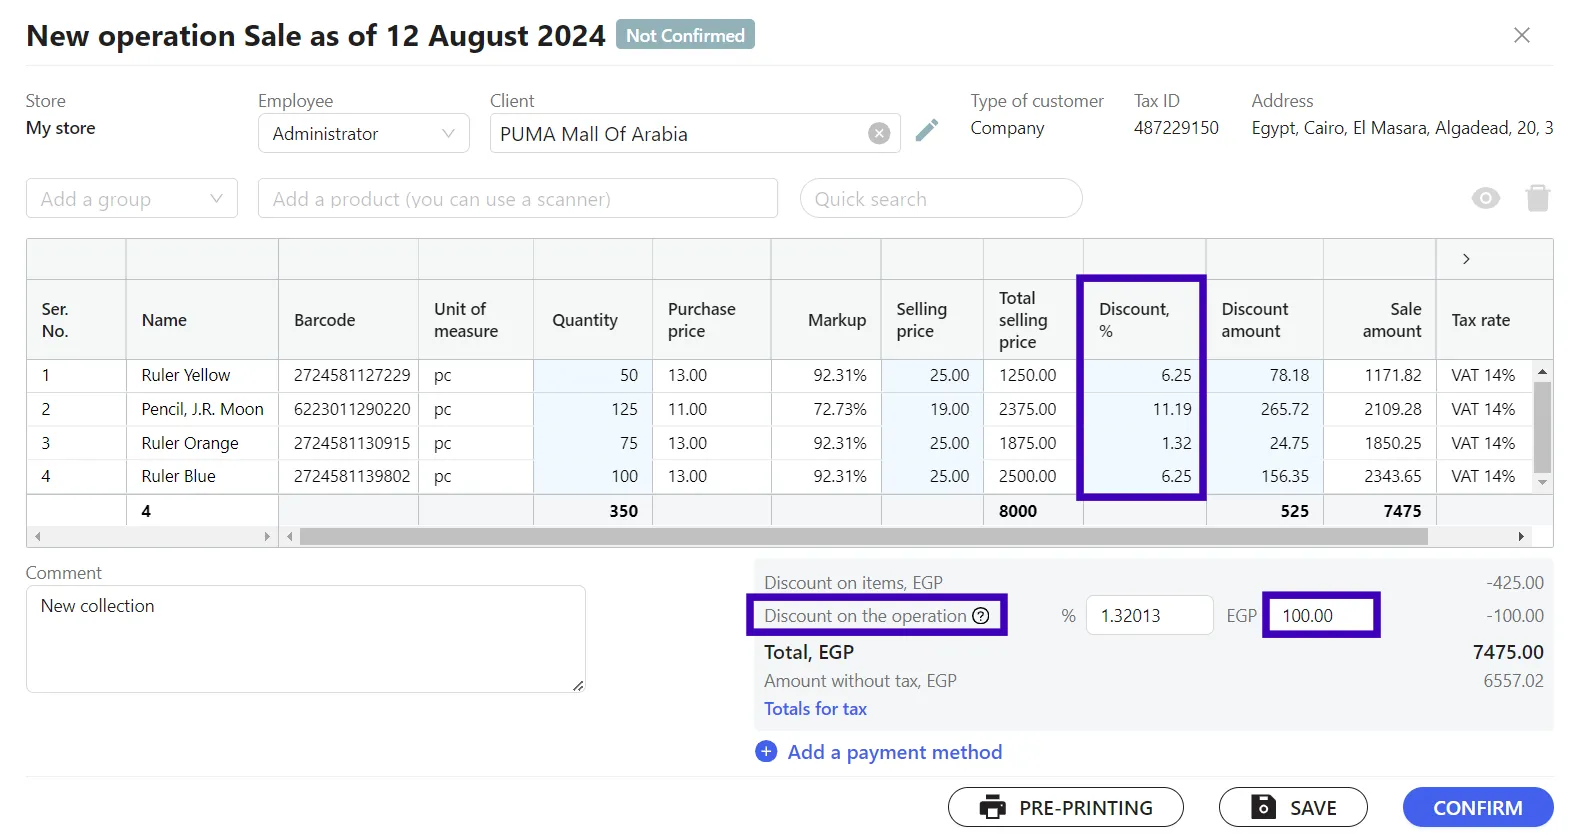Save the sale operation
Viewport: 1575px width, 835px height.
(x=1293, y=807)
